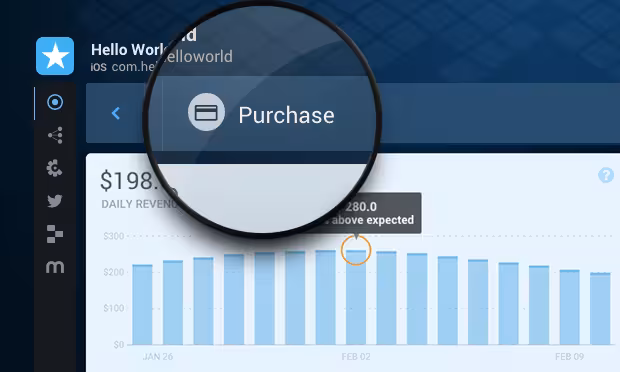
Task: Click the help question mark icon
Action: pos(605,175)
